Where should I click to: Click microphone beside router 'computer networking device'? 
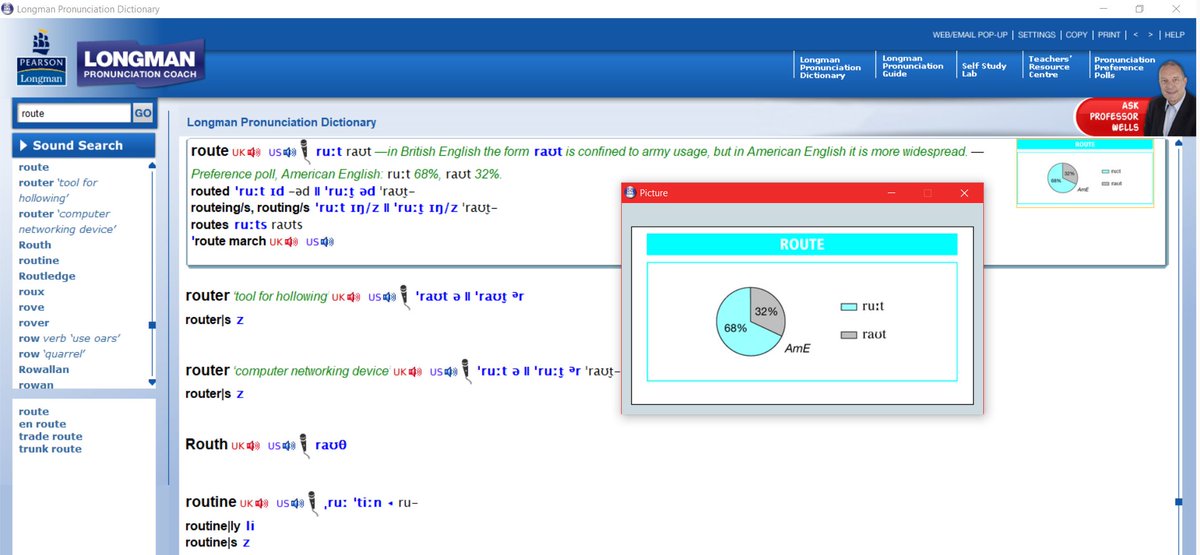466,371
